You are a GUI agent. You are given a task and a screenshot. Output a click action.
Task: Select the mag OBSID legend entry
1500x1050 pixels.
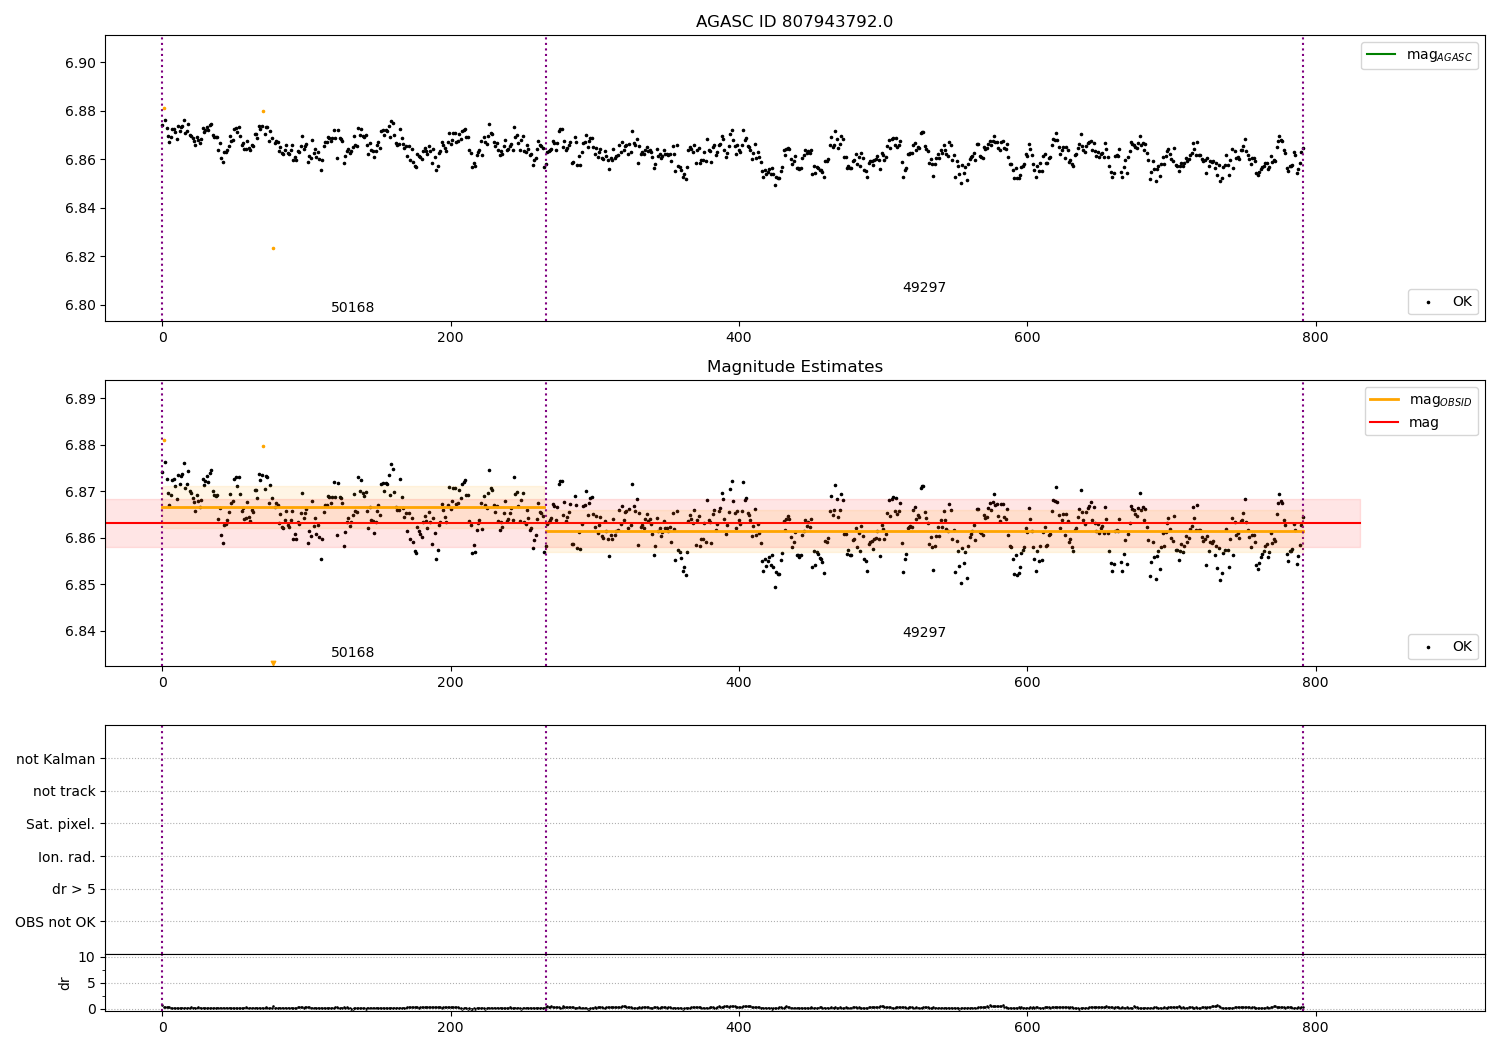coord(1421,400)
